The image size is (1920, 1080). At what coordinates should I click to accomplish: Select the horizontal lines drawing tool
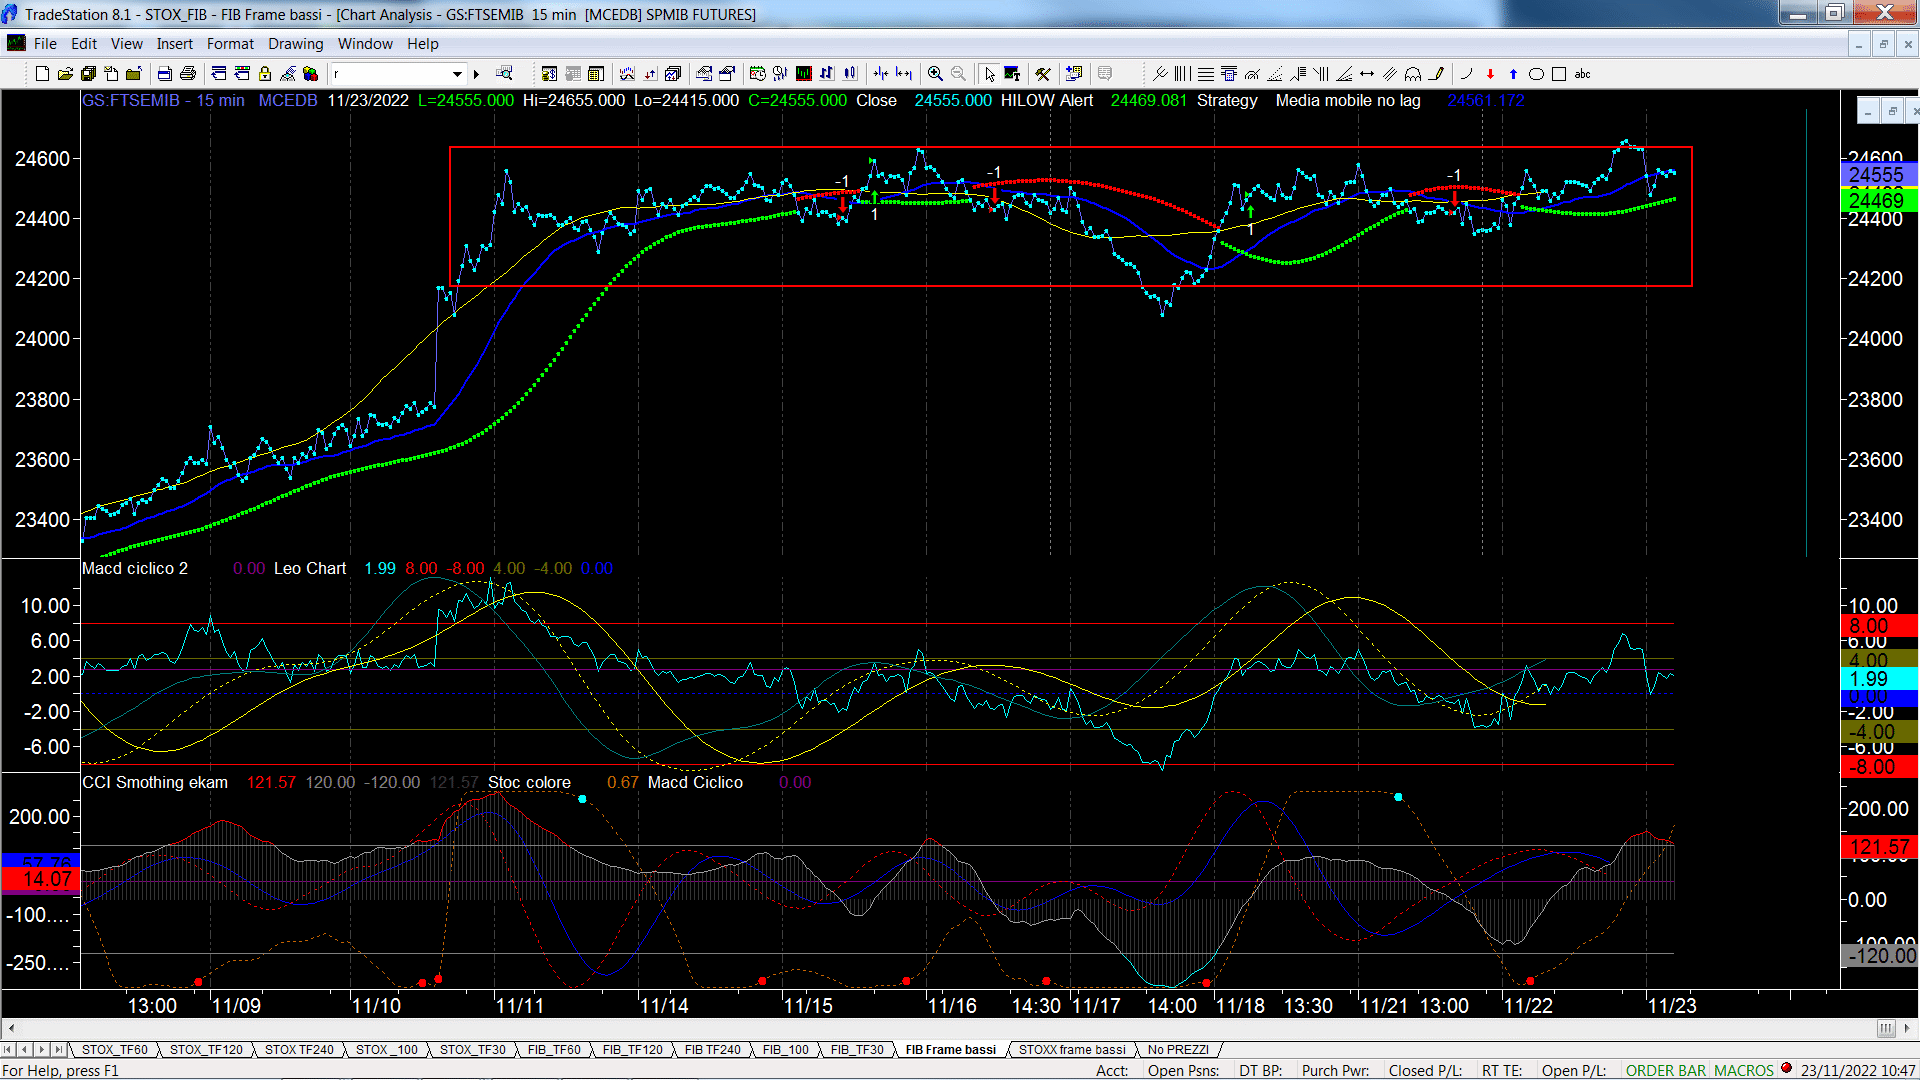pos(1206,74)
